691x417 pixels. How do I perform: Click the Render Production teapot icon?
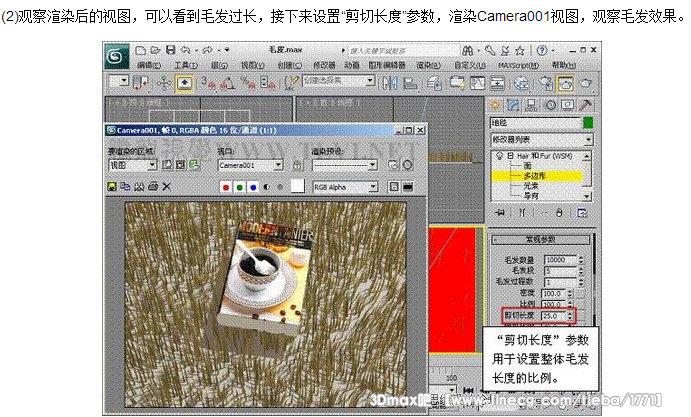pyautogui.click(x=586, y=83)
